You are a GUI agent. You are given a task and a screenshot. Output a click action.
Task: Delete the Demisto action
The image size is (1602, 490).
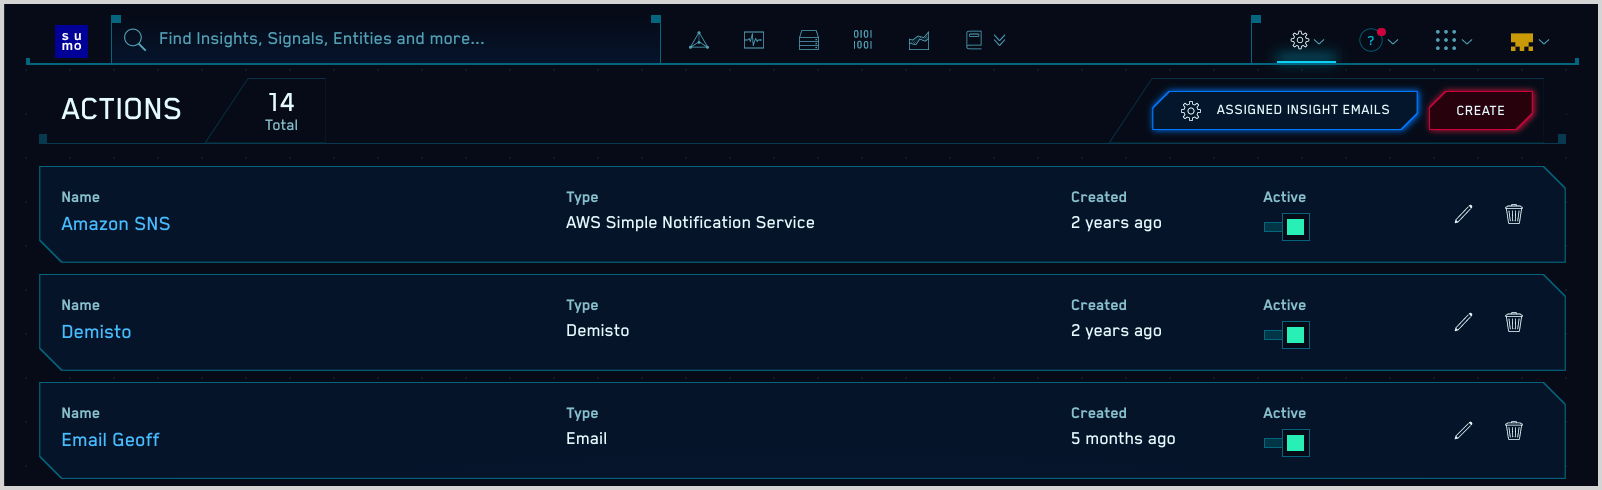(x=1514, y=322)
